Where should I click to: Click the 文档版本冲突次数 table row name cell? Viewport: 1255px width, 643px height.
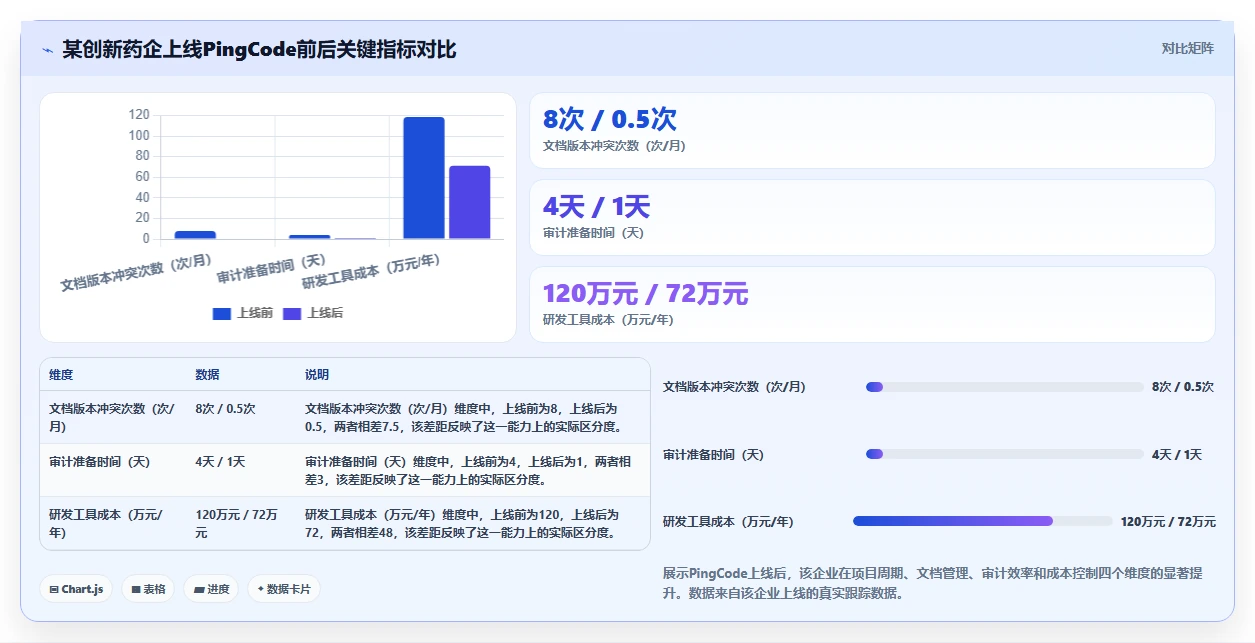pyautogui.click(x=112, y=417)
